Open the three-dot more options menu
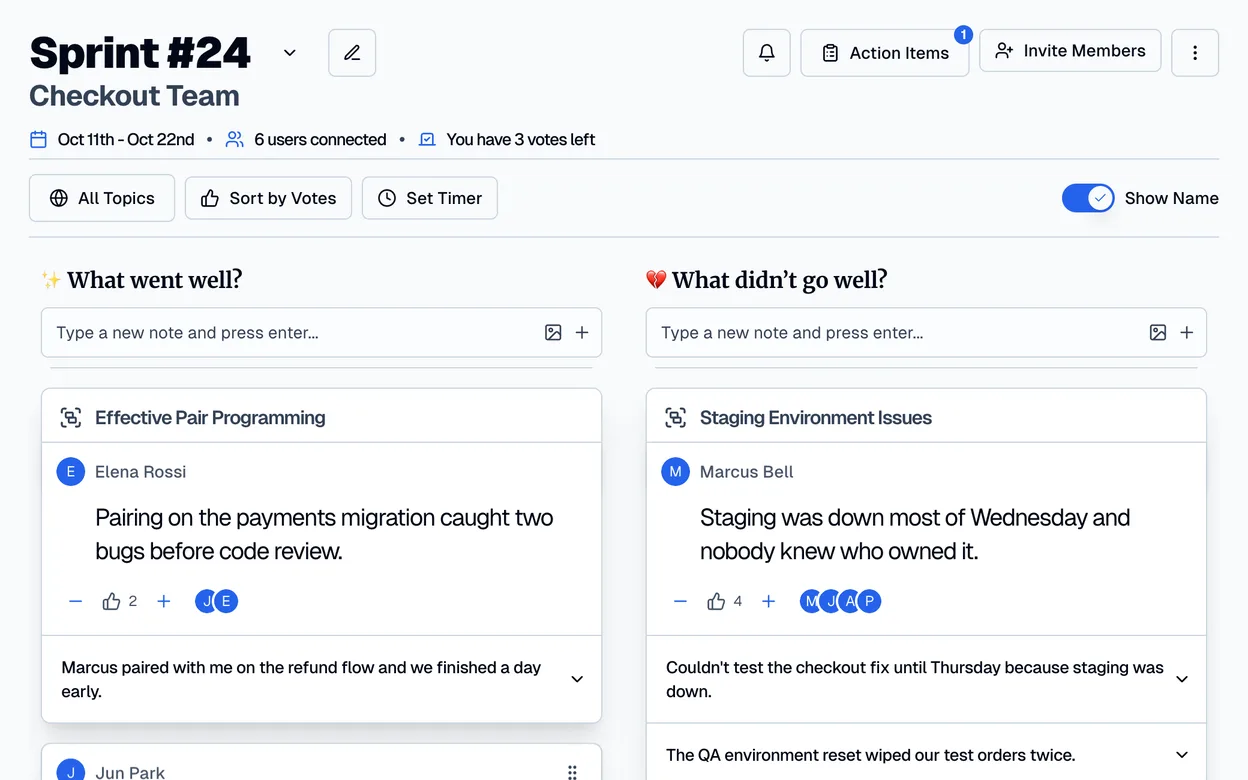 [x=1195, y=53]
